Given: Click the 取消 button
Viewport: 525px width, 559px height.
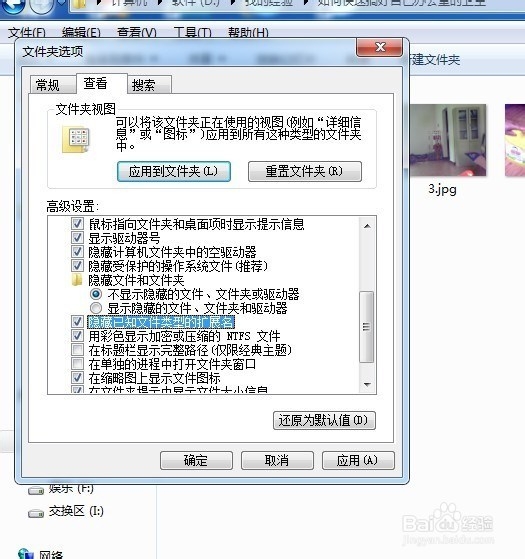Looking at the screenshot, I should (277, 460).
